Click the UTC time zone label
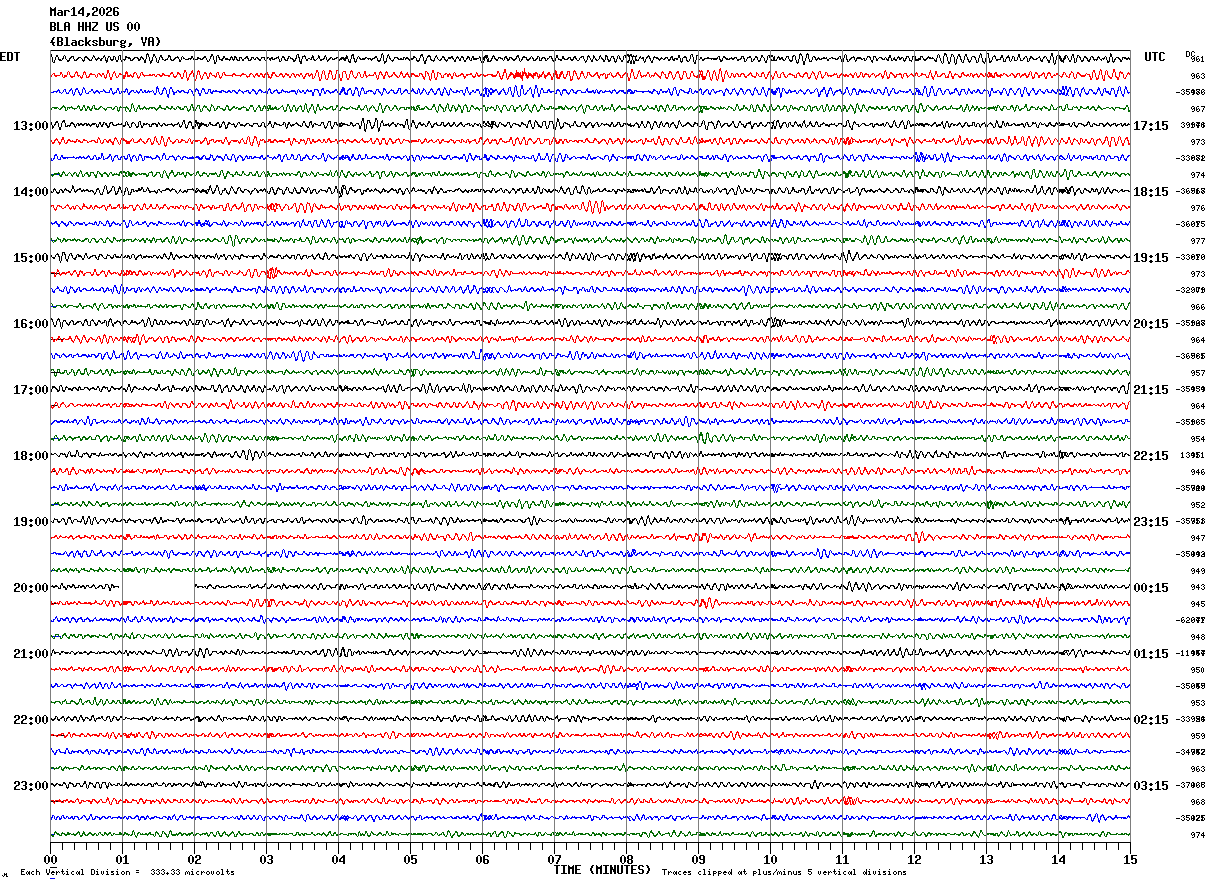The width and height of the screenshot is (1210, 886). click(x=1155, y=57)
